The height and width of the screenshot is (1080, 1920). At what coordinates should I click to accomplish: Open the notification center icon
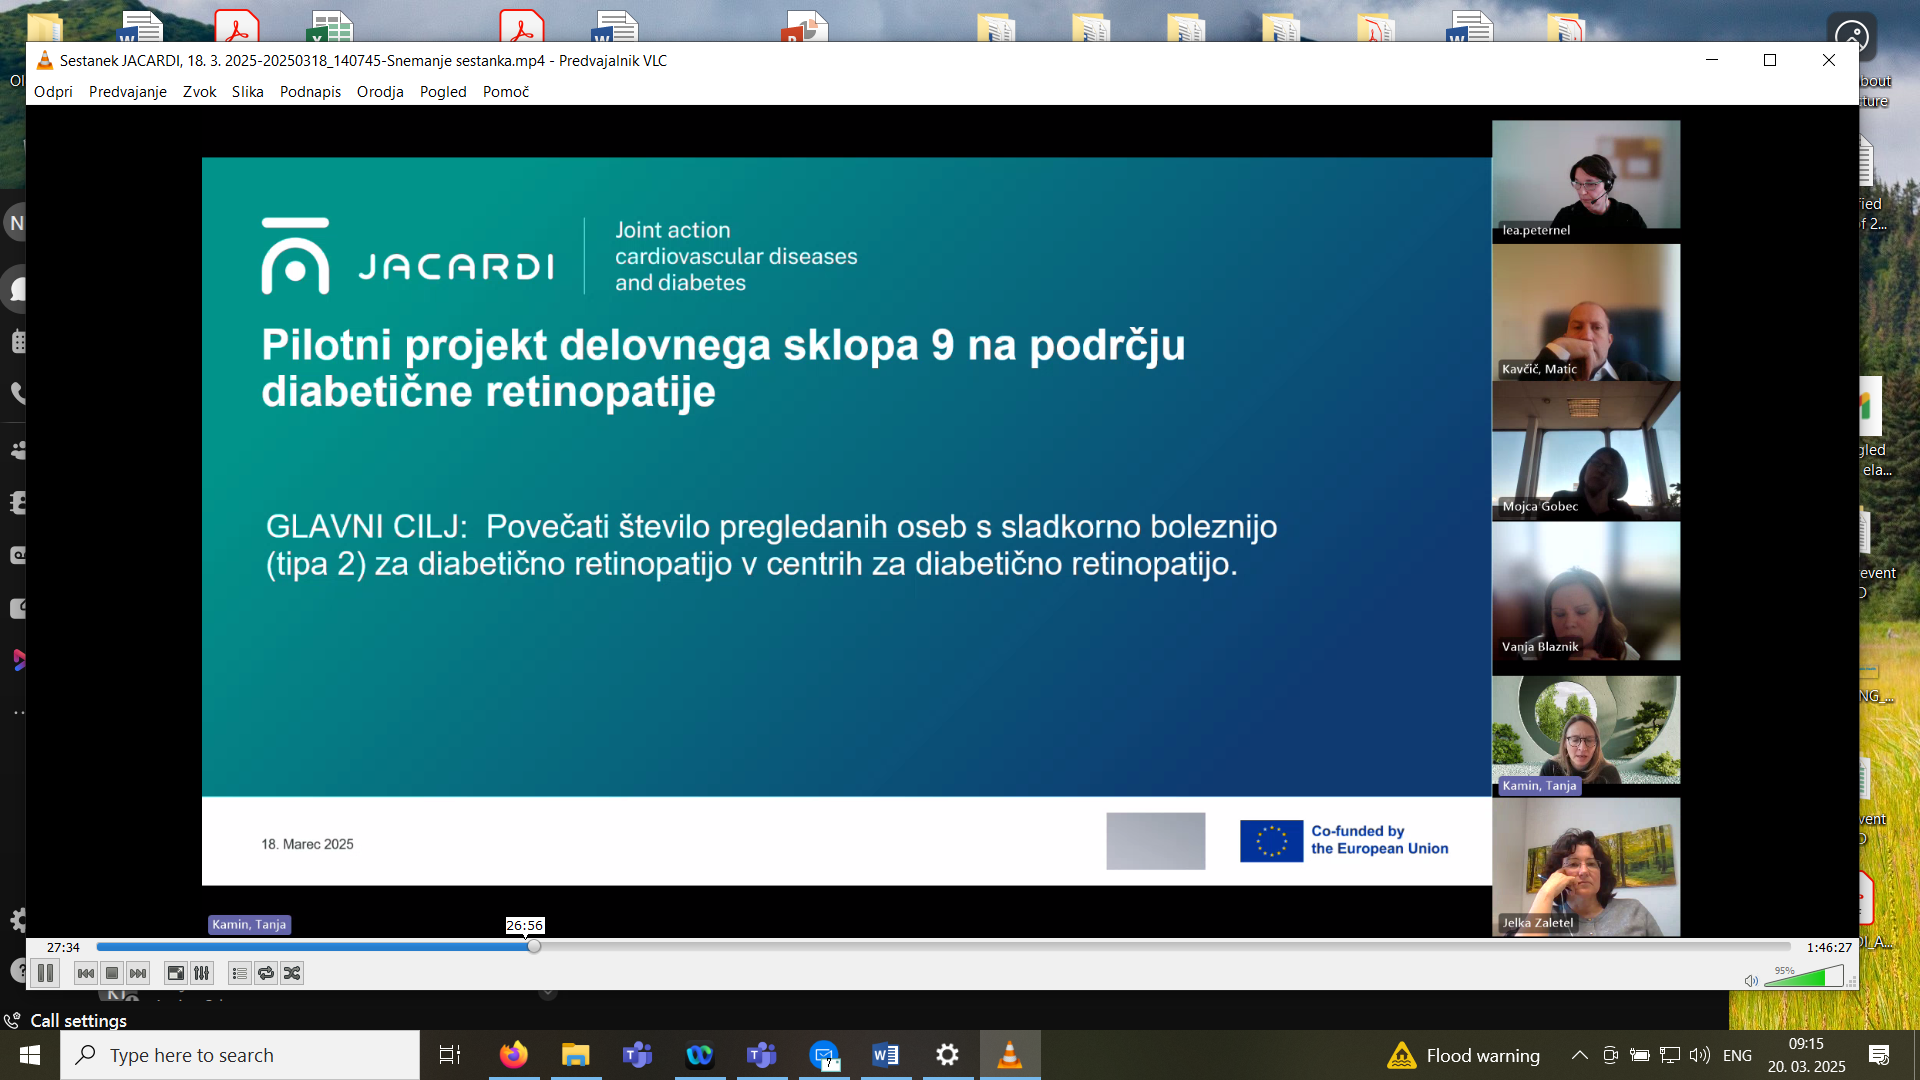(x=1879, y=1055)
